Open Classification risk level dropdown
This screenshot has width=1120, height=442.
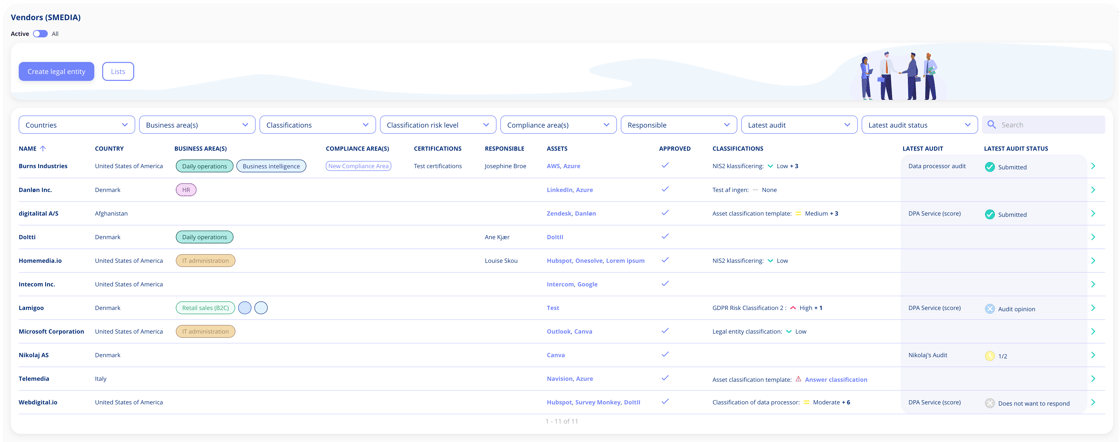pyautogui.click(x=438, y=125)
